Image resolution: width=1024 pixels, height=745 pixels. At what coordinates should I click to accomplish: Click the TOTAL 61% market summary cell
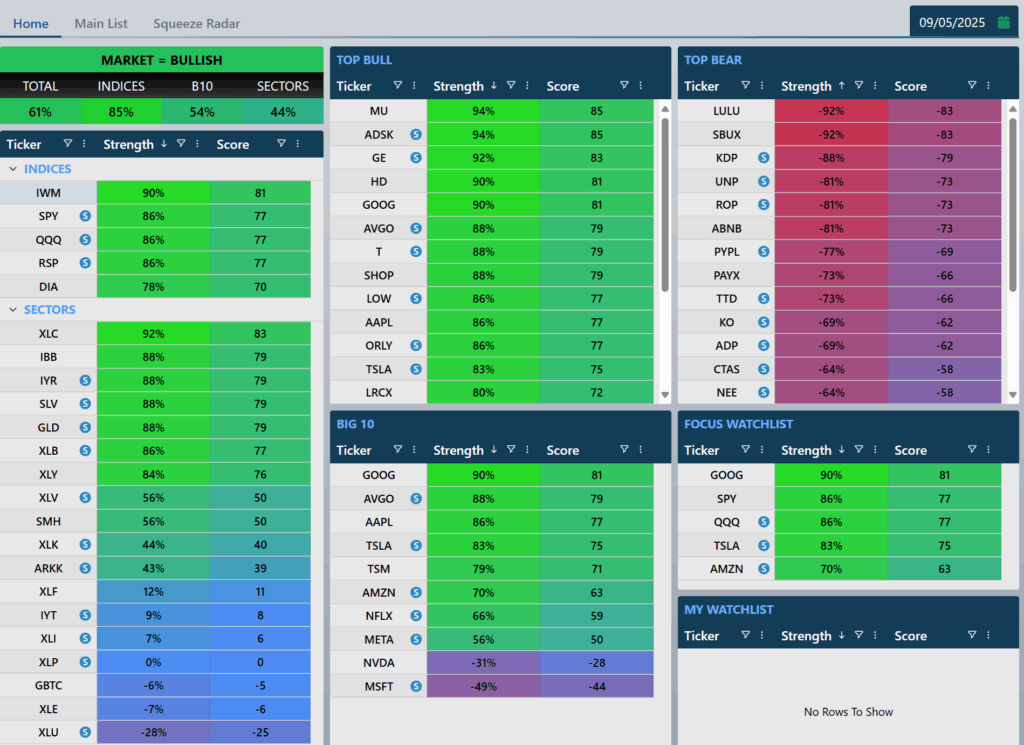click(40, 112)
